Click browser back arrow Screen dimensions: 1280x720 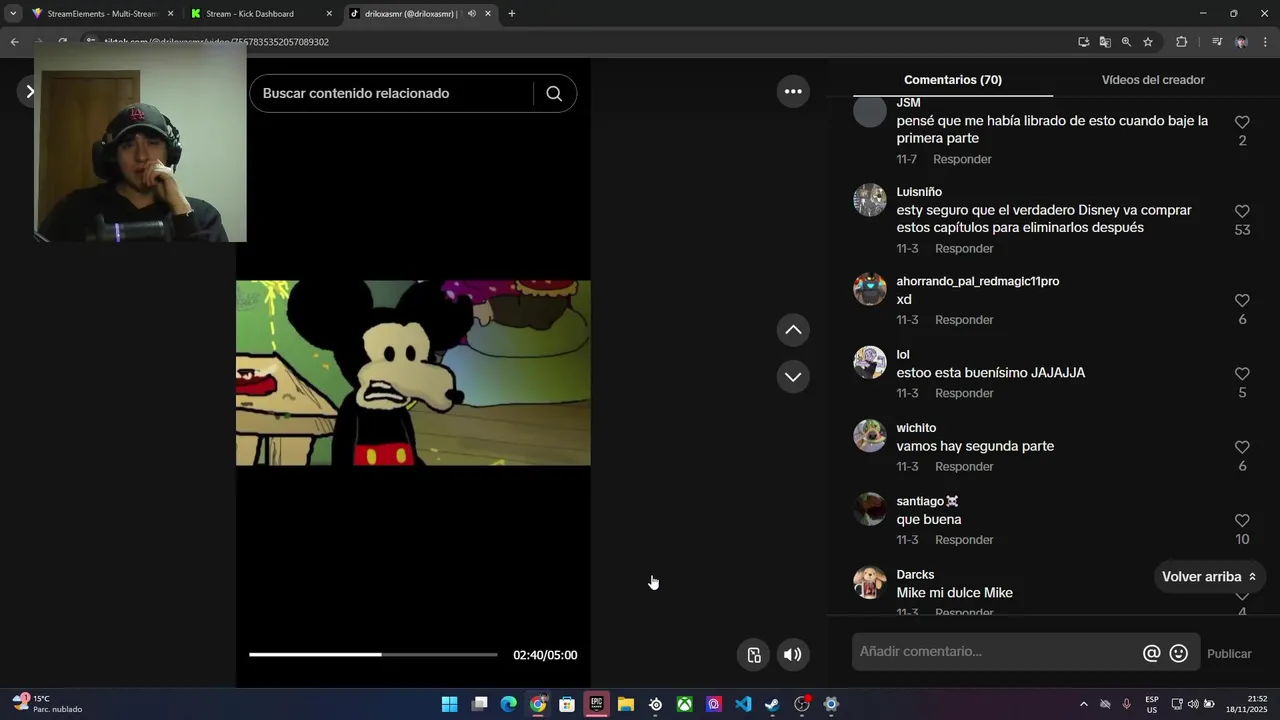tap(14, 42)
